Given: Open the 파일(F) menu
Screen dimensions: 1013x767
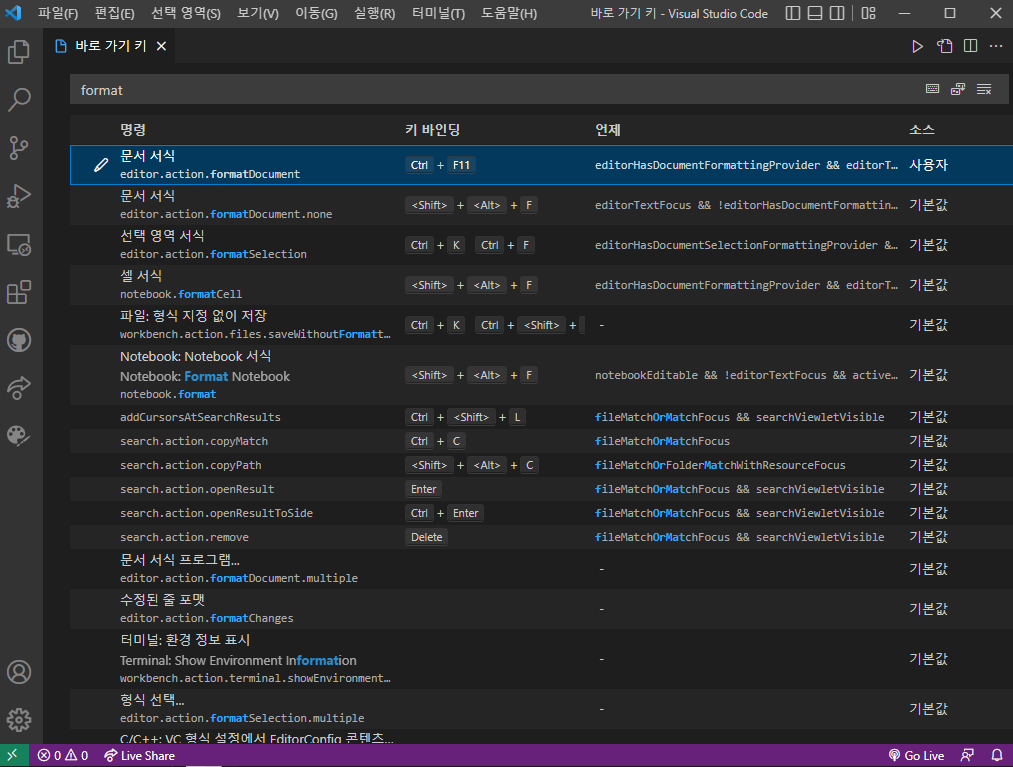Looking at the screenshot, I should pos(57,14).
